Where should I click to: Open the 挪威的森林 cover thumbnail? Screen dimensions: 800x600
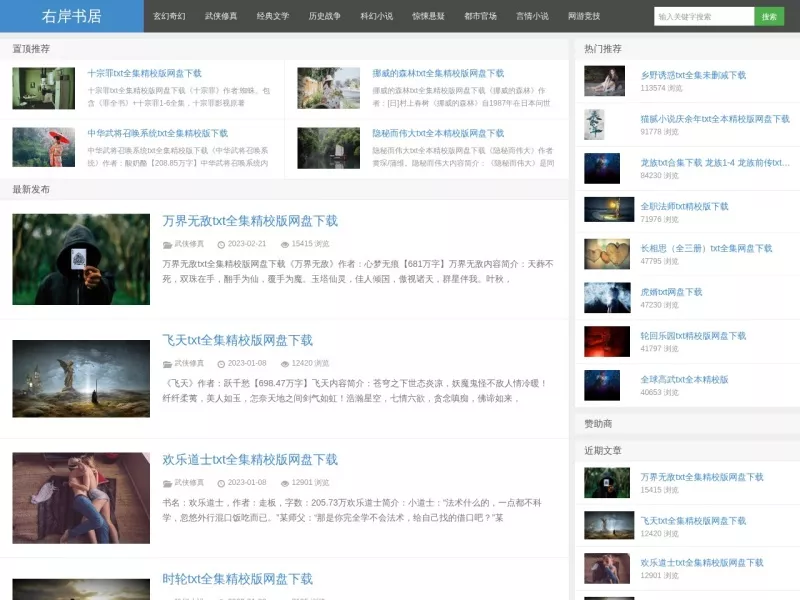click(x=329, y=88)
